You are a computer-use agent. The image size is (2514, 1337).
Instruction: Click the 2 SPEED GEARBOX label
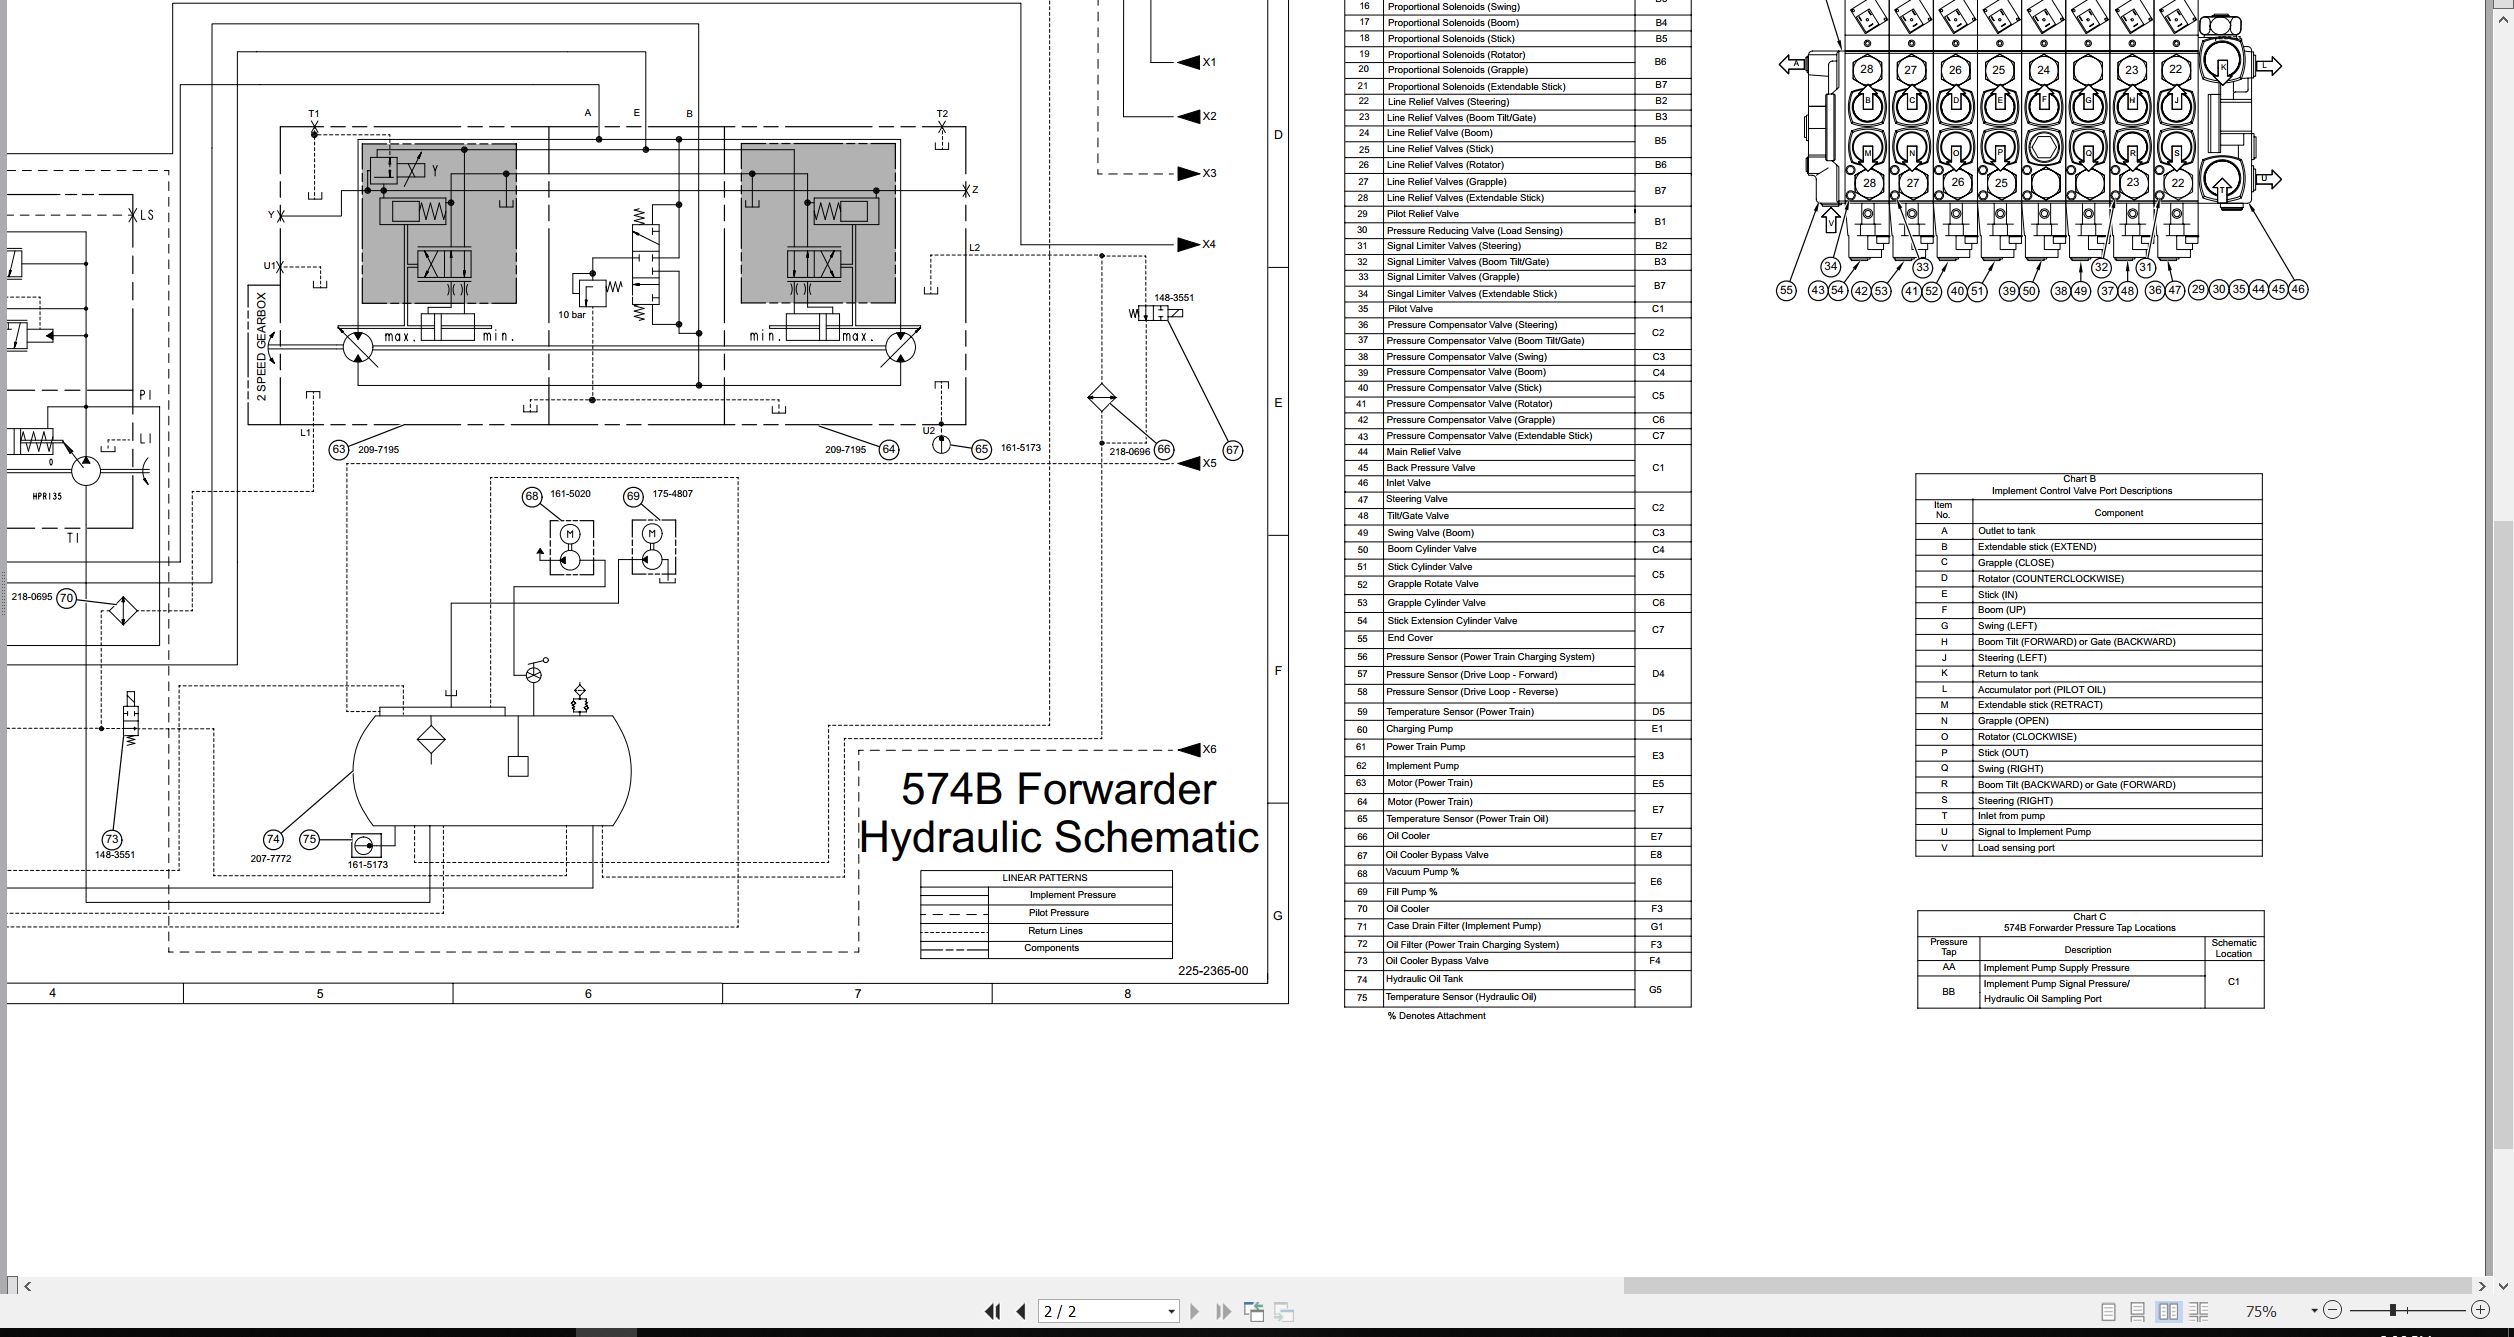(262, 346)
